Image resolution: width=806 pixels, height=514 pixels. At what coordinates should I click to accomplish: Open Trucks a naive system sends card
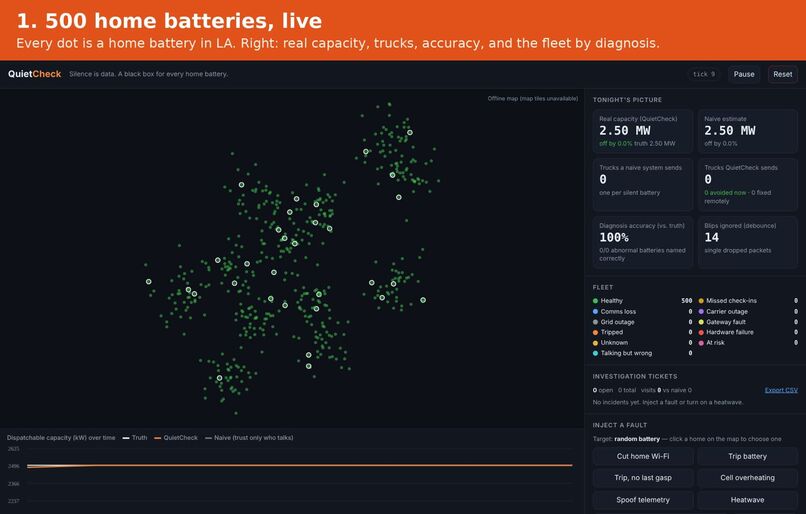(643, 185)
